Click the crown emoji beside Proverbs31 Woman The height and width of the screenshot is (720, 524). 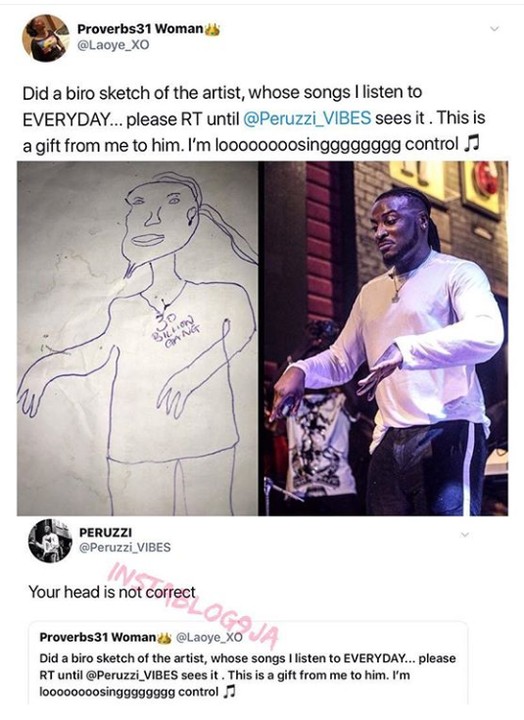[x=212, y=29]
